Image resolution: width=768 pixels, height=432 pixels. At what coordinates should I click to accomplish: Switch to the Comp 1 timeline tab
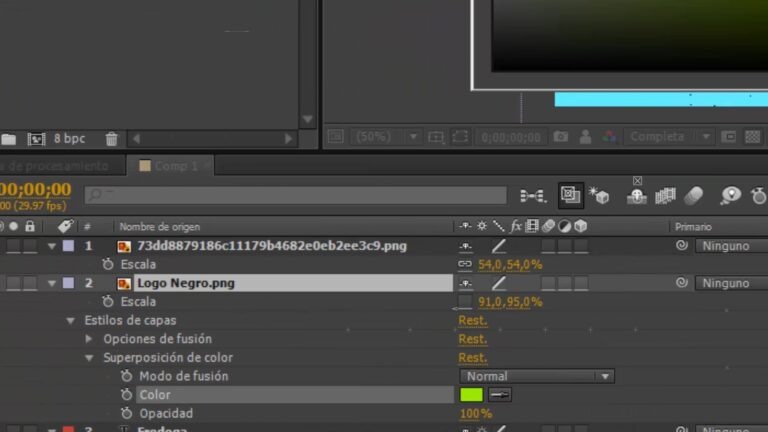tap(169, 166)
